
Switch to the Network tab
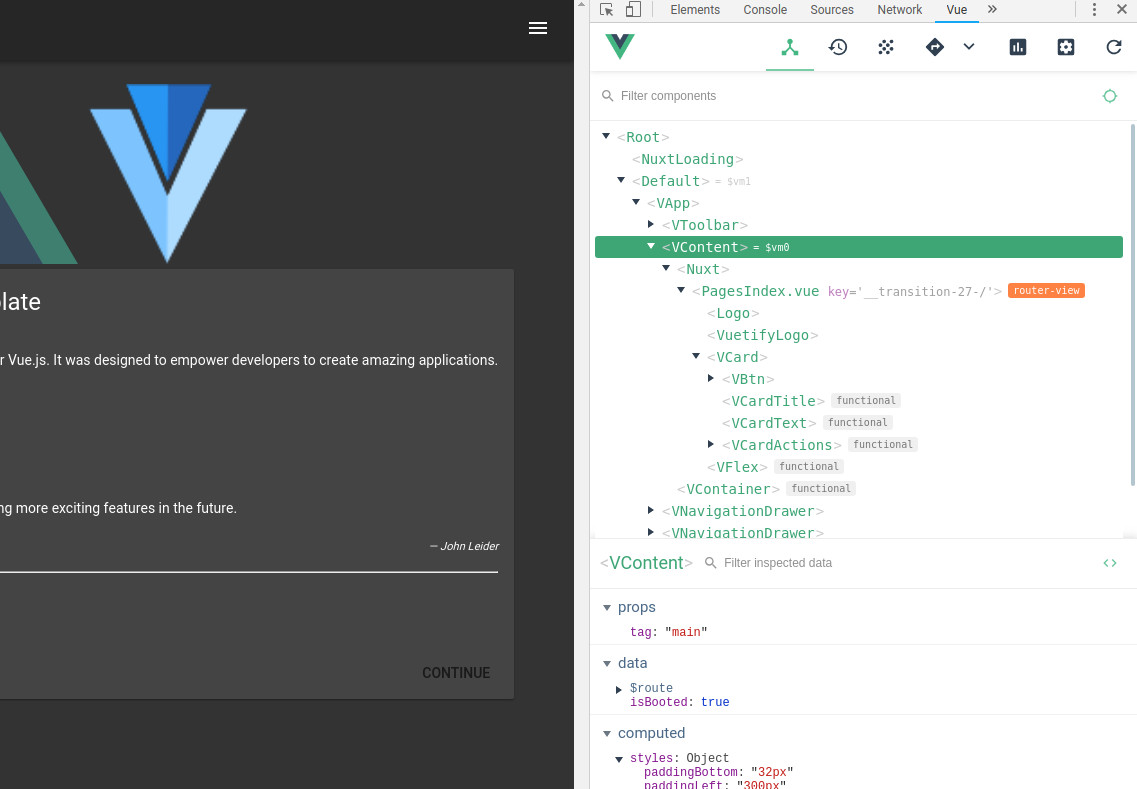click(900, 9)
